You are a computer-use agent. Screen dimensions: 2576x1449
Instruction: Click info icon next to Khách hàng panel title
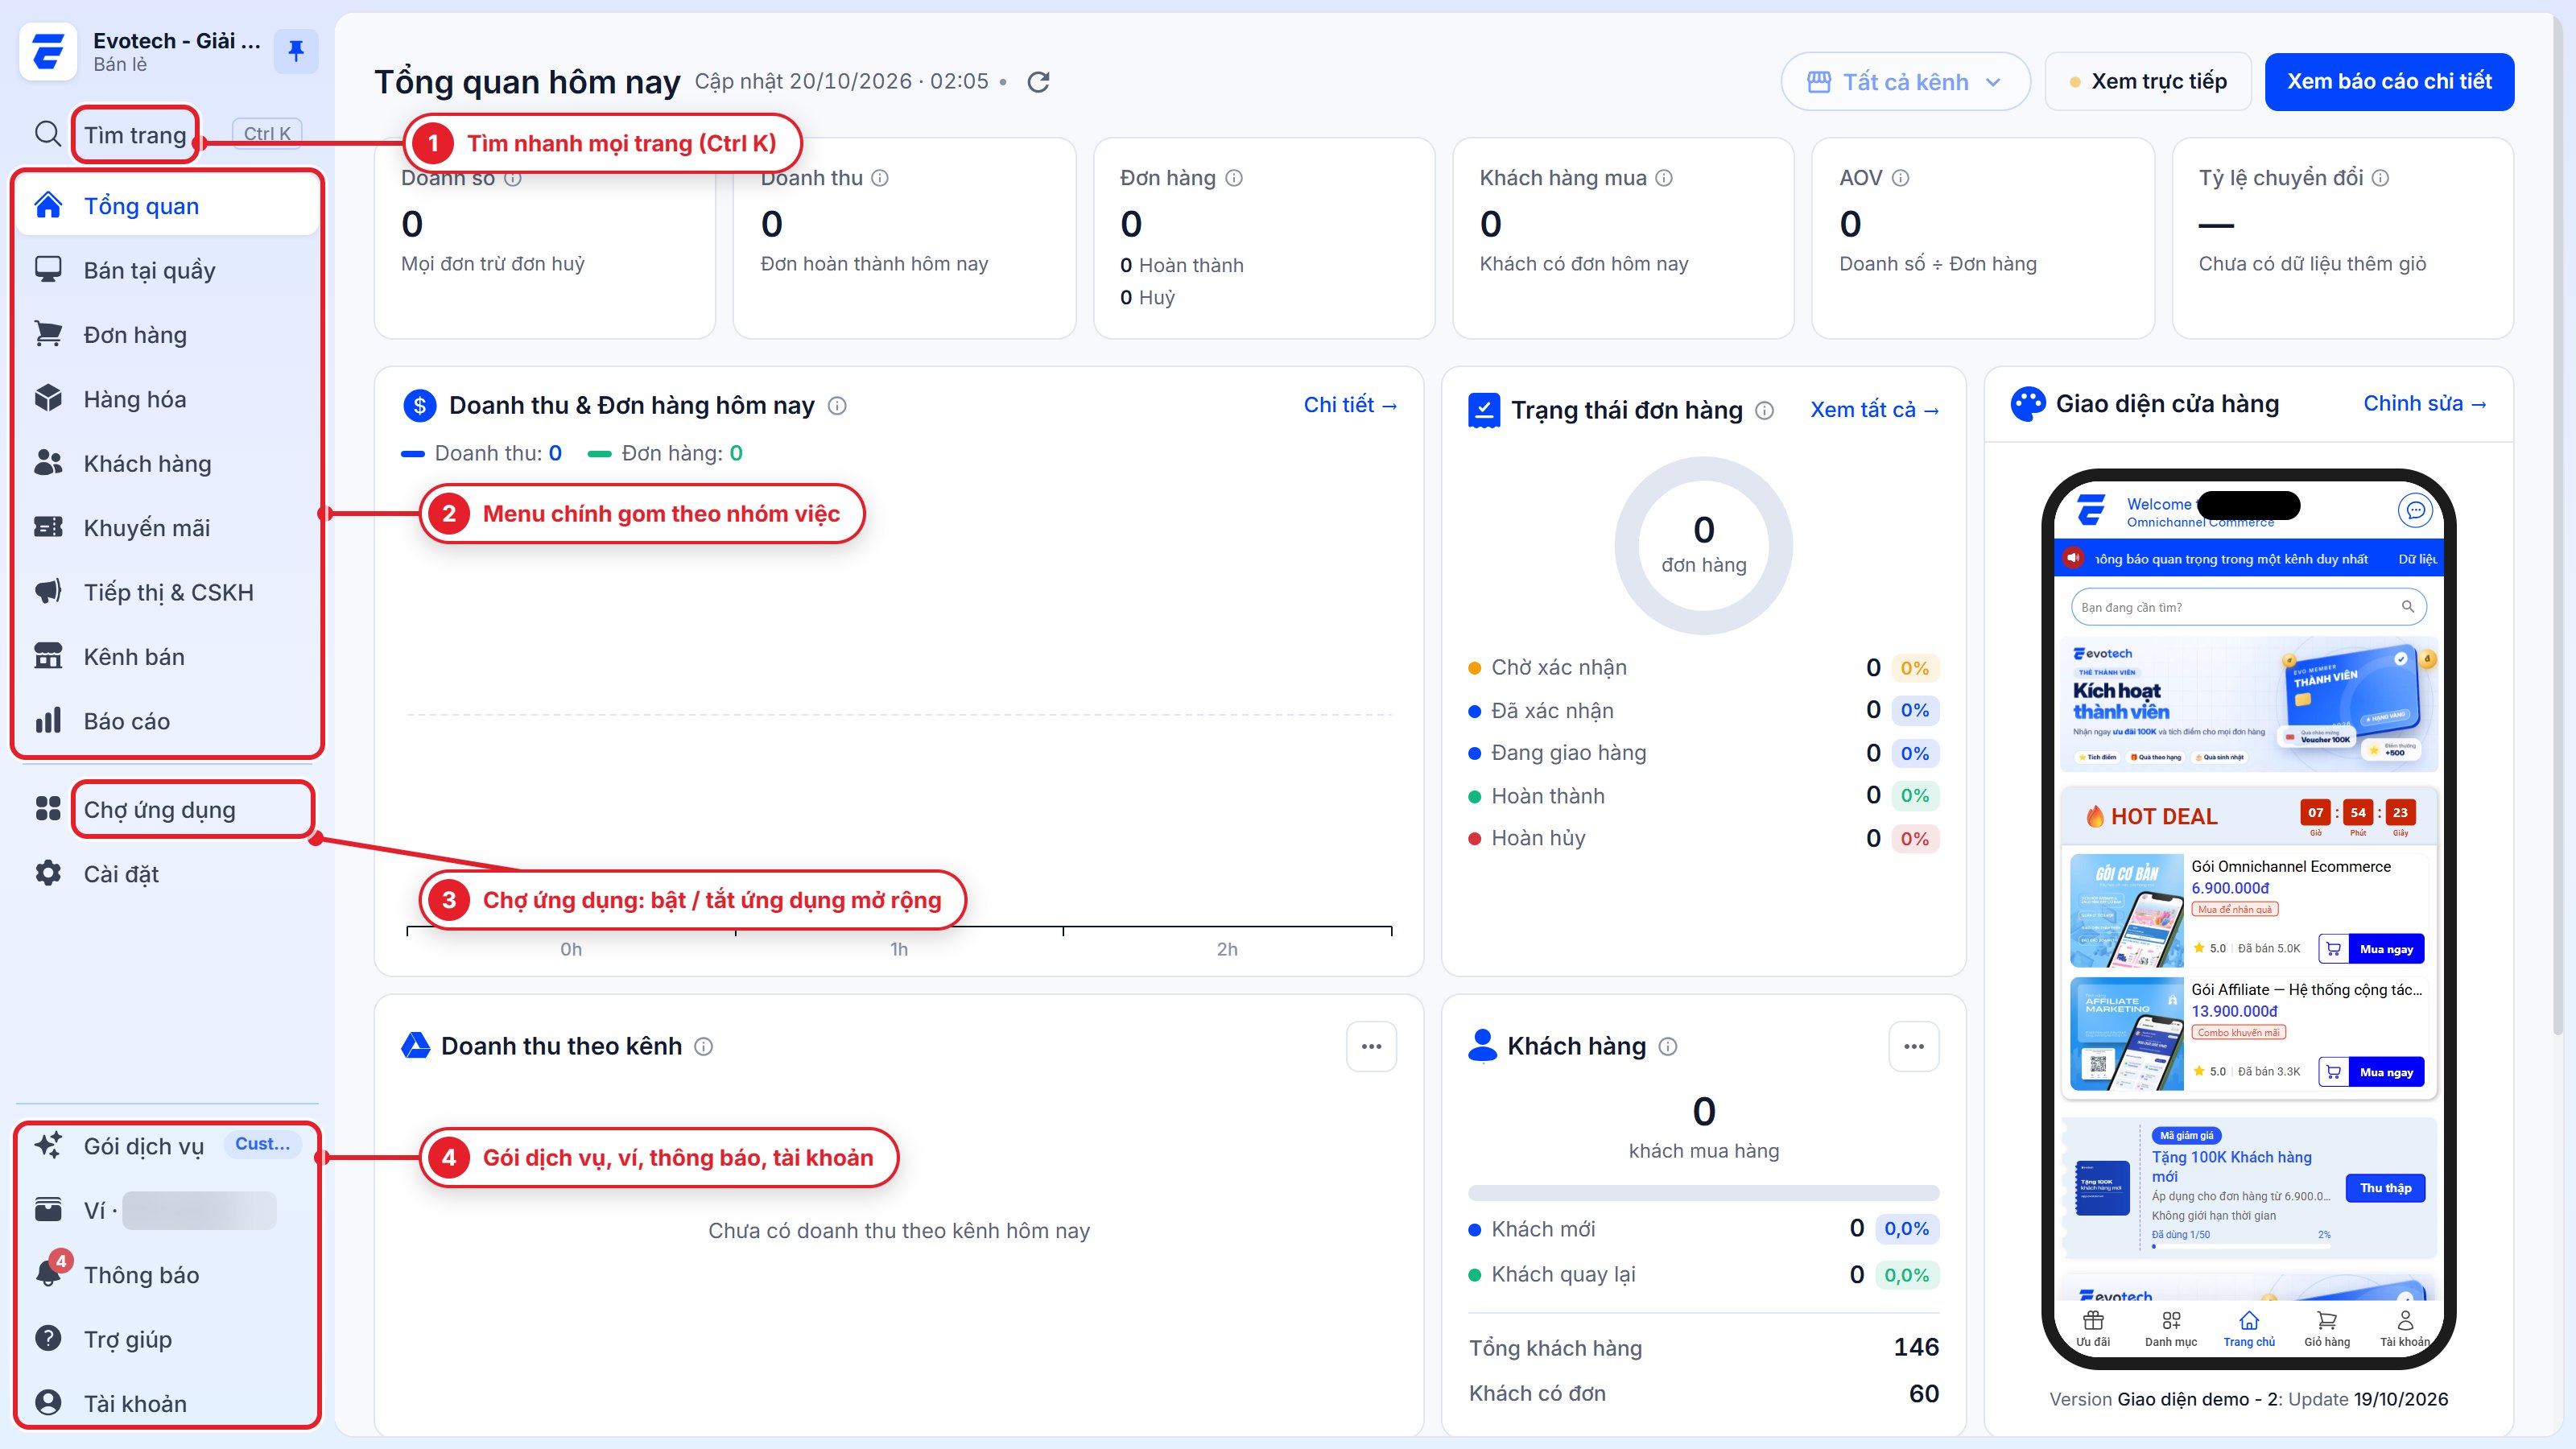[1668, 1047]
